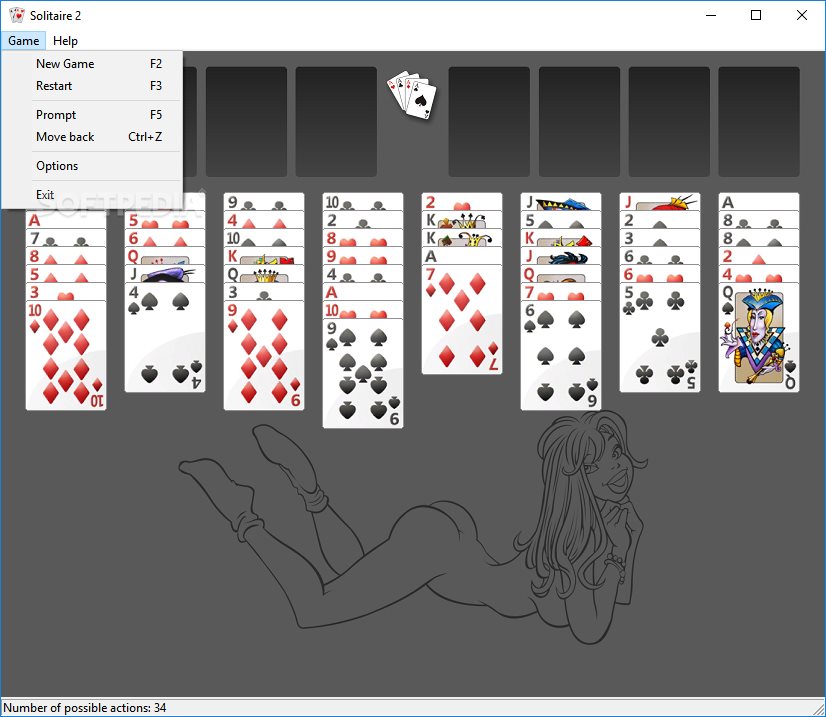
Task: Select the 10 of diamonds card
Action: click(x=66, y=356)
